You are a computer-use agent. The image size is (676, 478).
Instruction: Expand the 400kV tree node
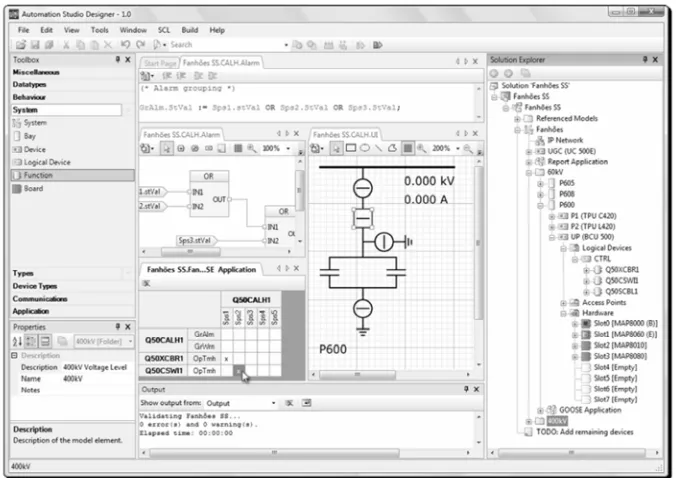pyautogui.click(x=529, y=421)
